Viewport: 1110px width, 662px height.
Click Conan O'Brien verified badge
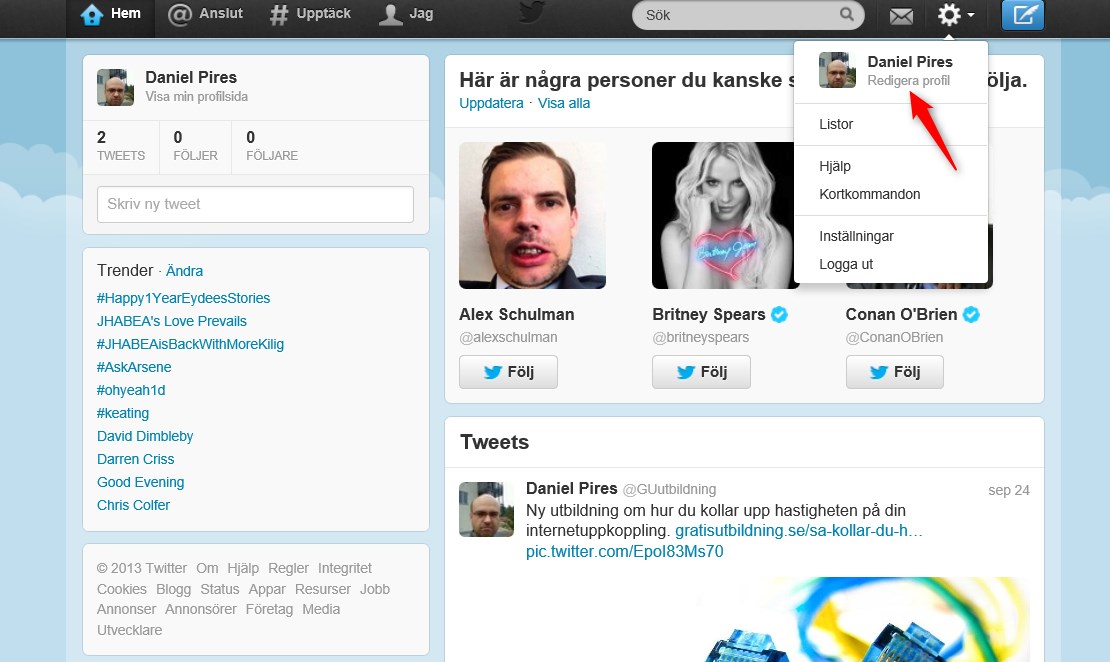pyautogui.click(x=971, y=314)
